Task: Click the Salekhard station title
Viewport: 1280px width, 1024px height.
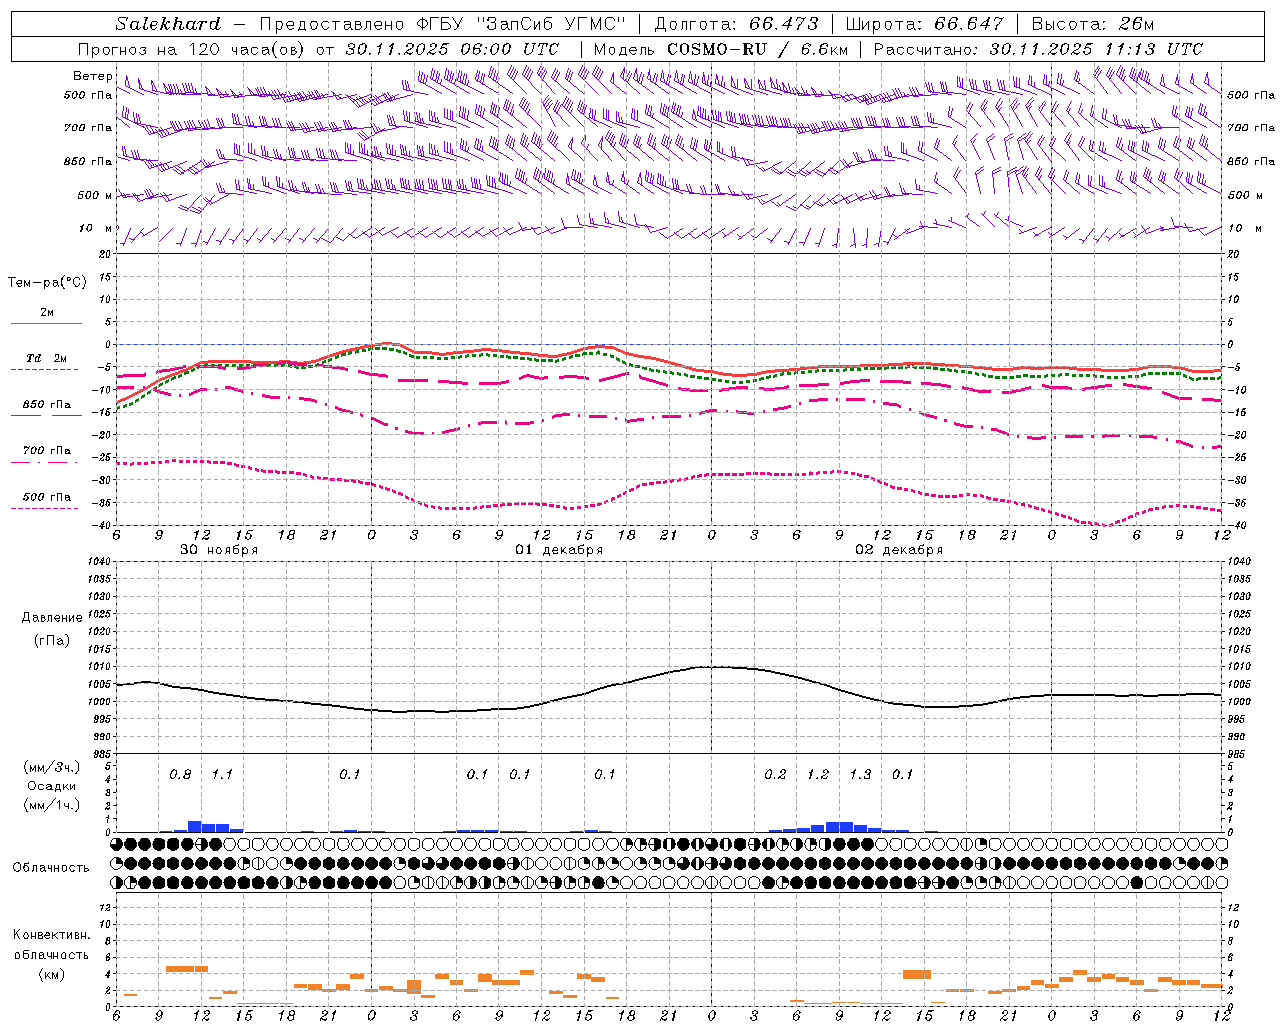Action: (x=167, y=24)
